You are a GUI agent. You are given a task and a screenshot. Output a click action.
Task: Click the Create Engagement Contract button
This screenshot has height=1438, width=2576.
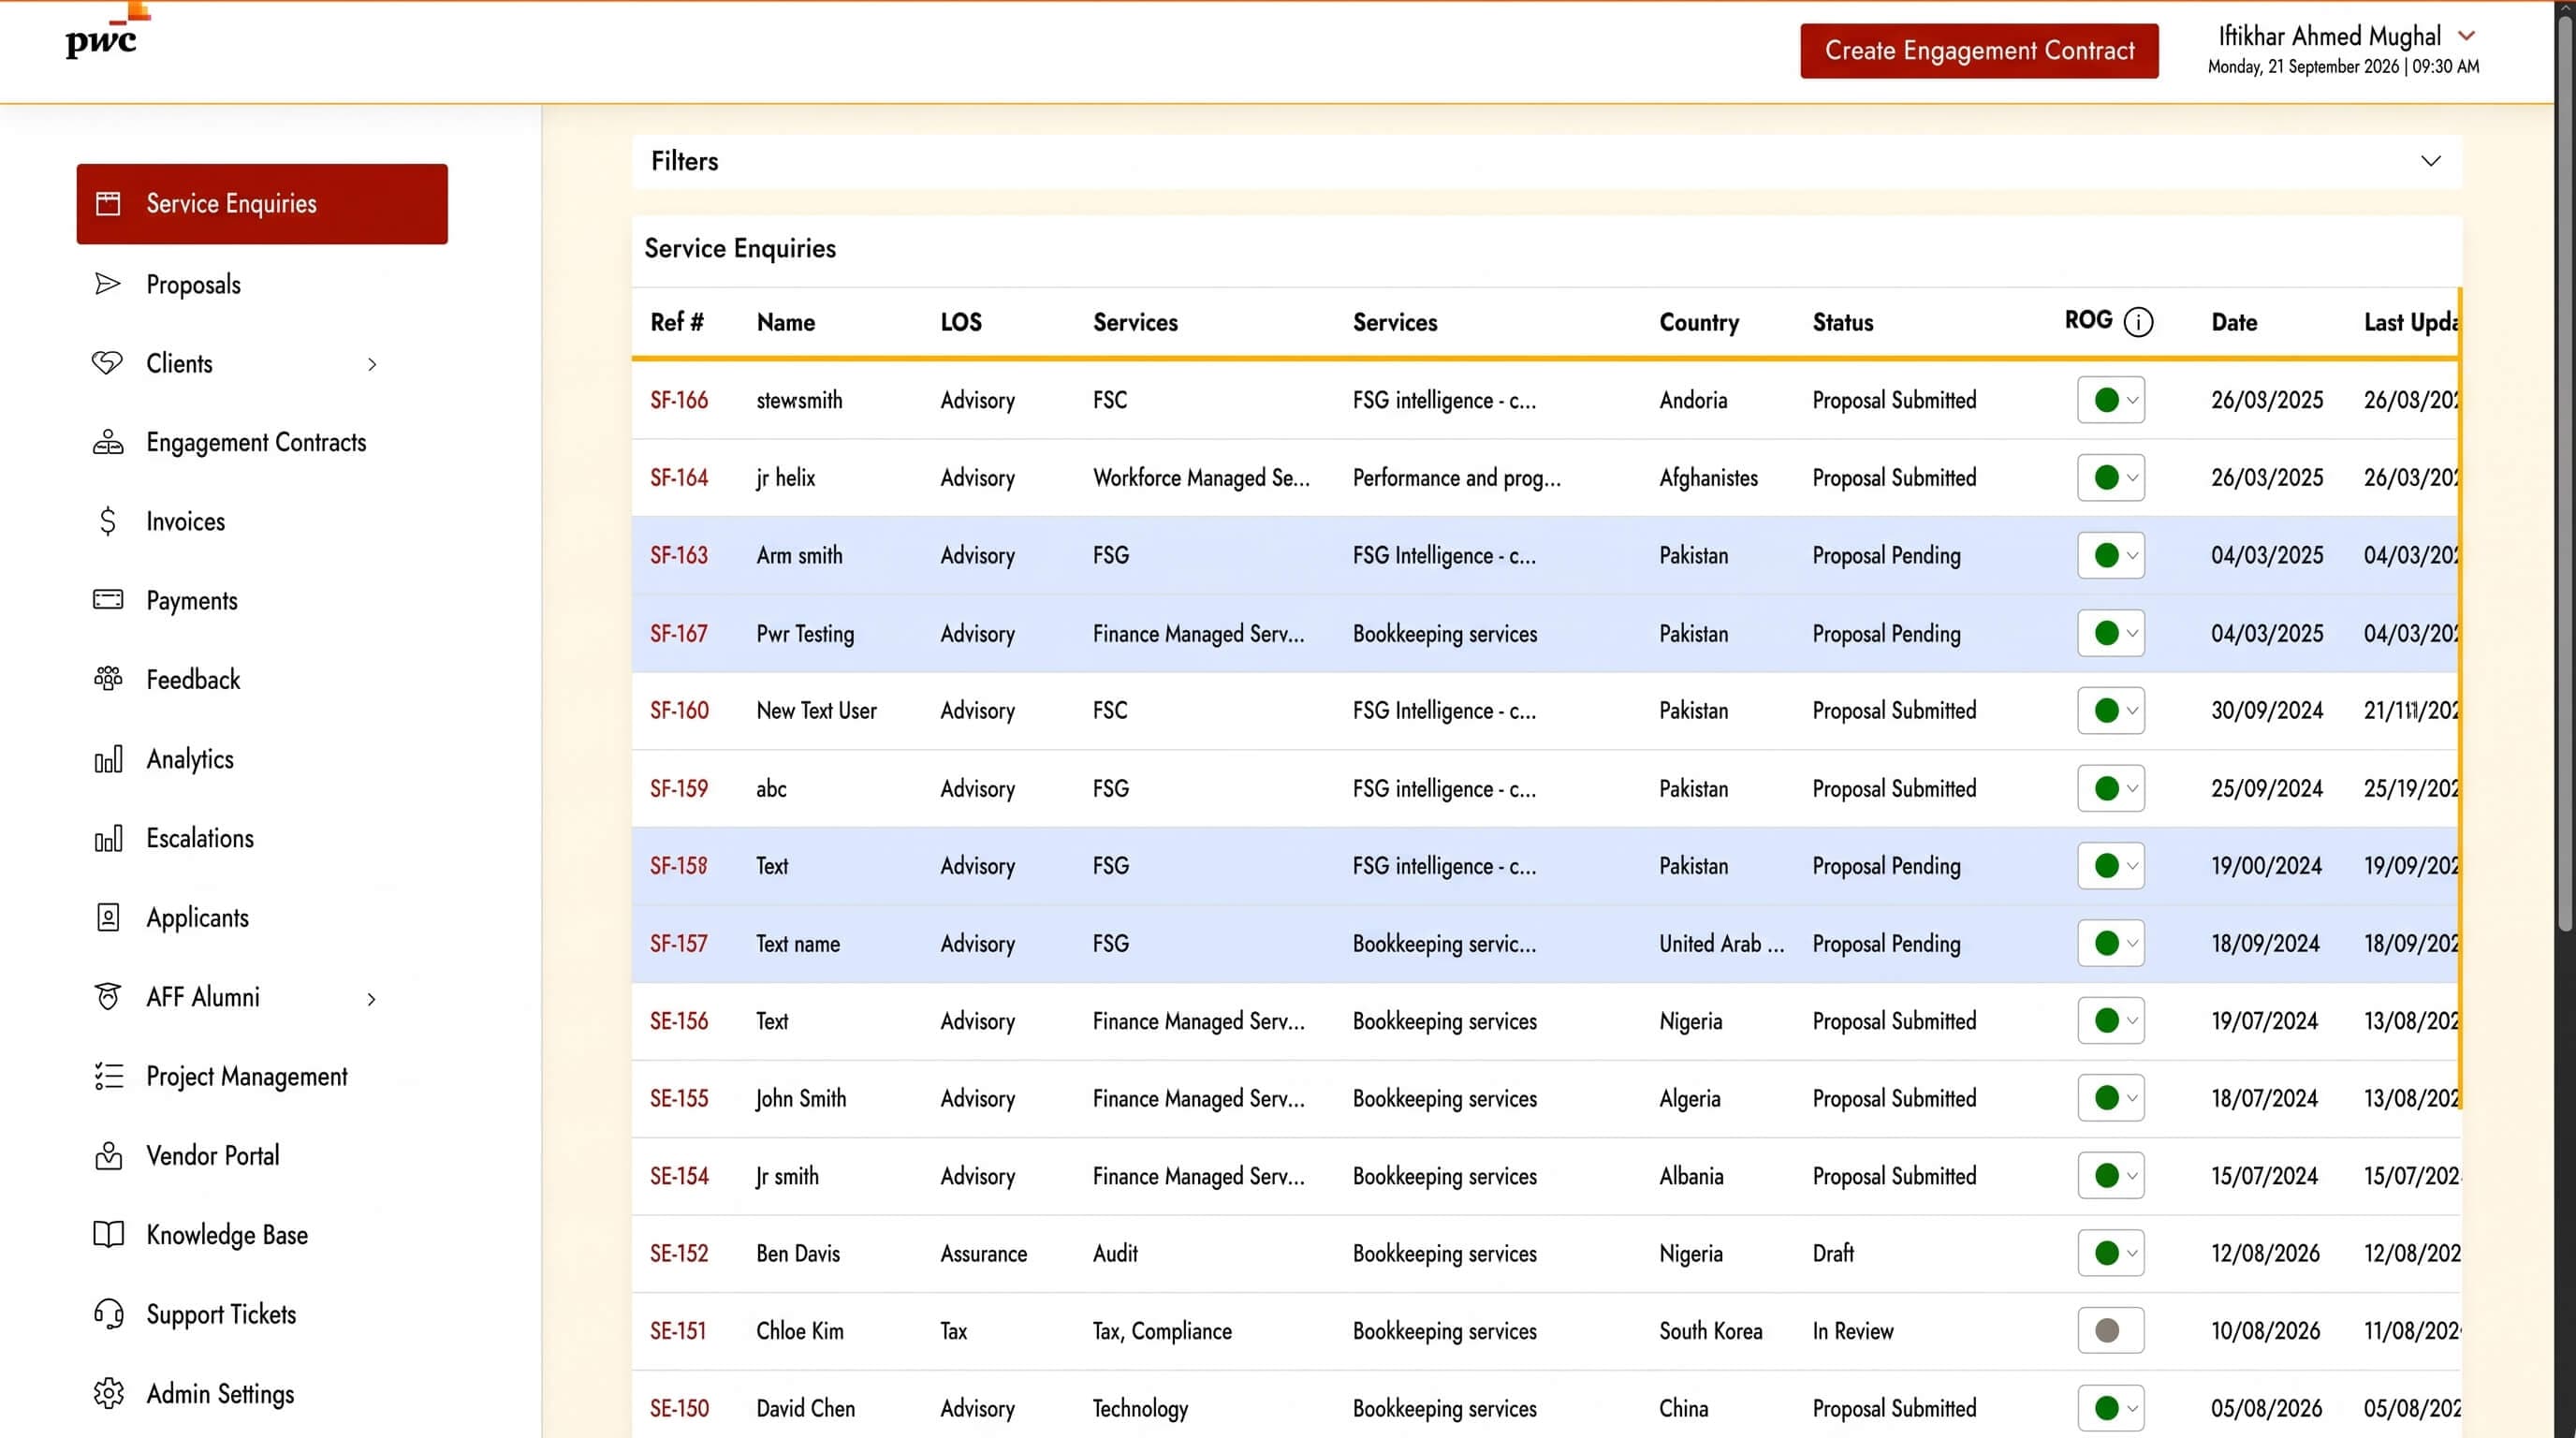coord(1979,51)
